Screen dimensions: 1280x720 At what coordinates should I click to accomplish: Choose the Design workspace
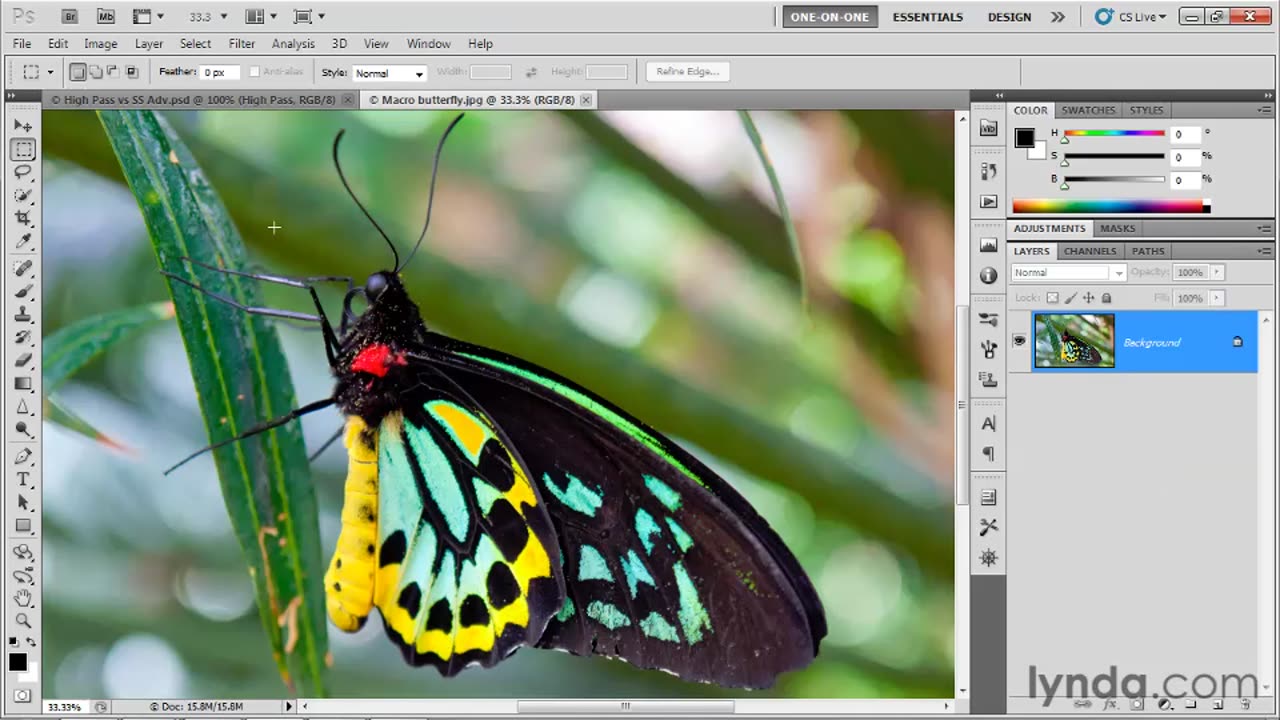pyautogui.click(x=1009, y=17)
